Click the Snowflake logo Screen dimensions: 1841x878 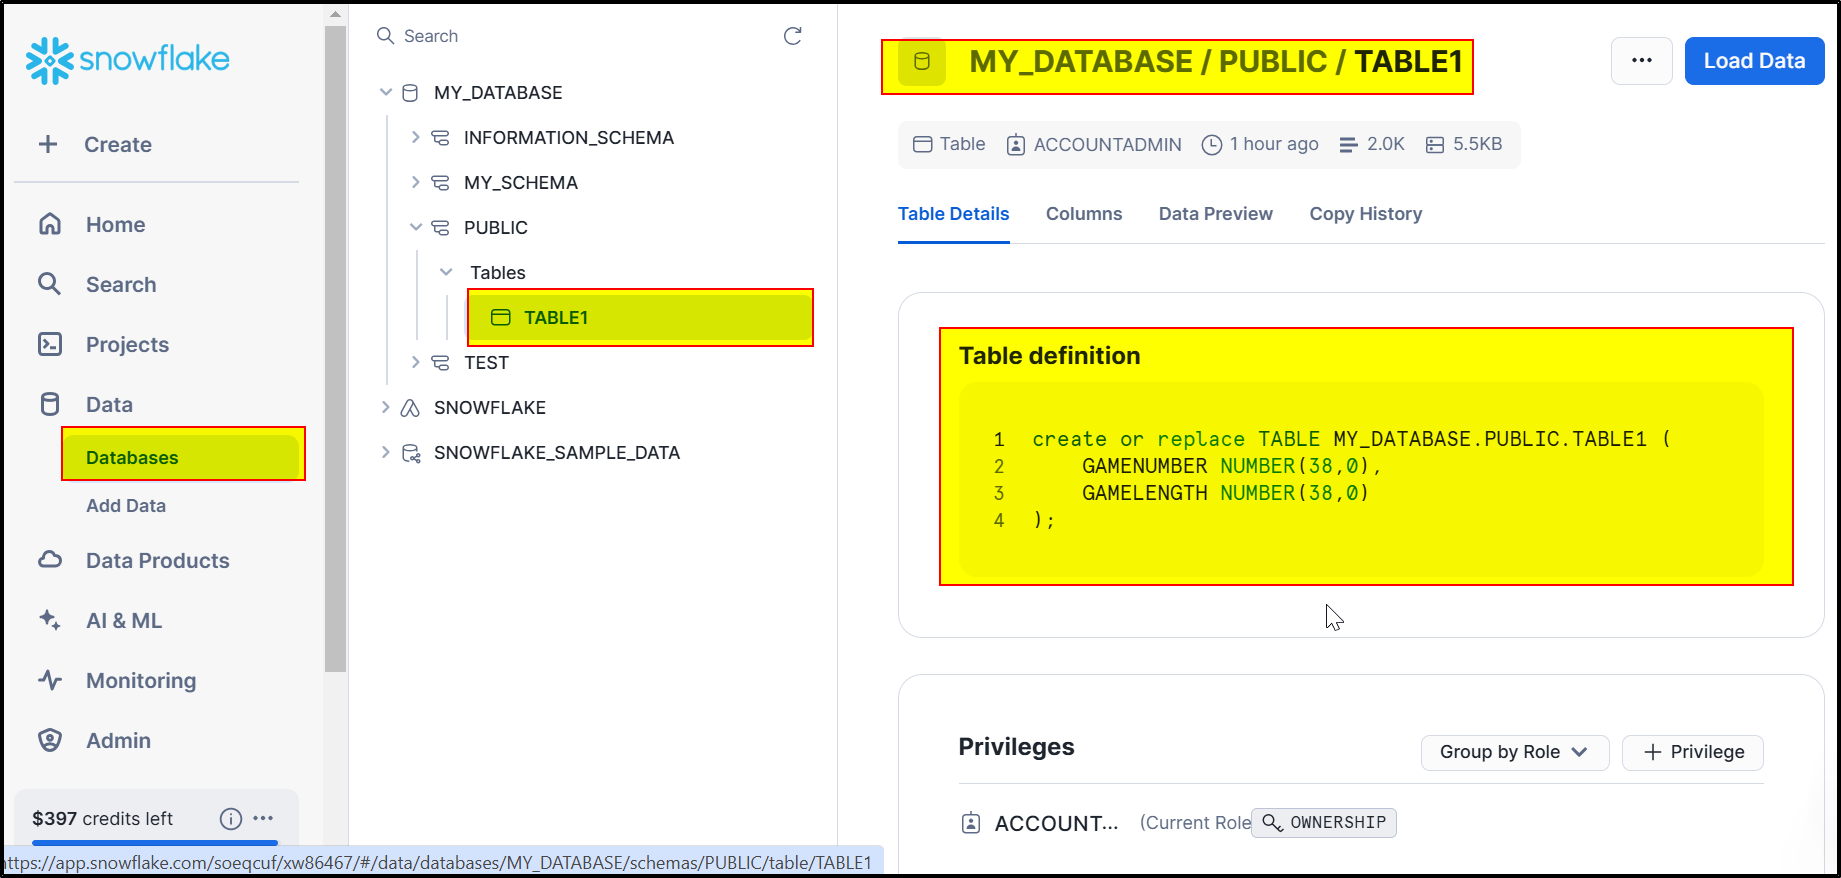click(127, 60)
